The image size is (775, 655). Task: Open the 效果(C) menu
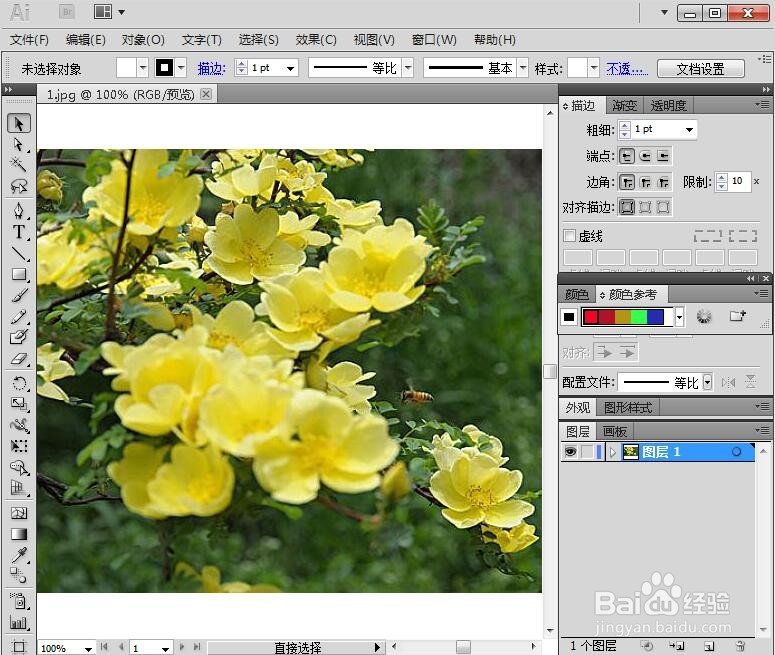coord(315,40)
